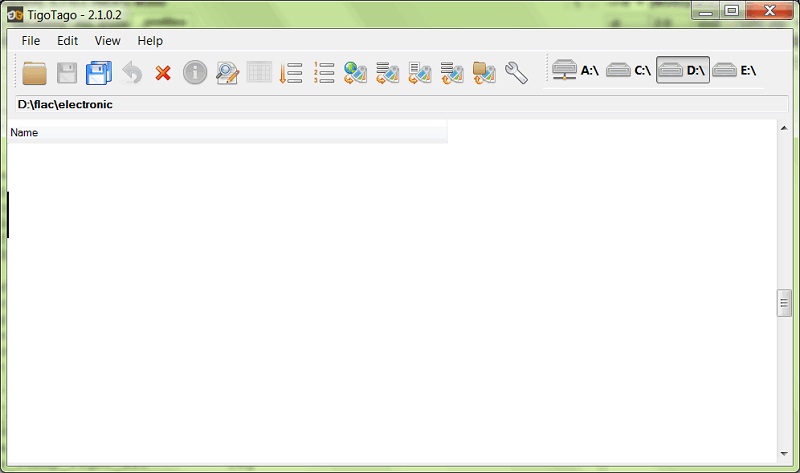800x473 pixels.
Task: Switch to drive C:\
Action: (x=629, y=70)
